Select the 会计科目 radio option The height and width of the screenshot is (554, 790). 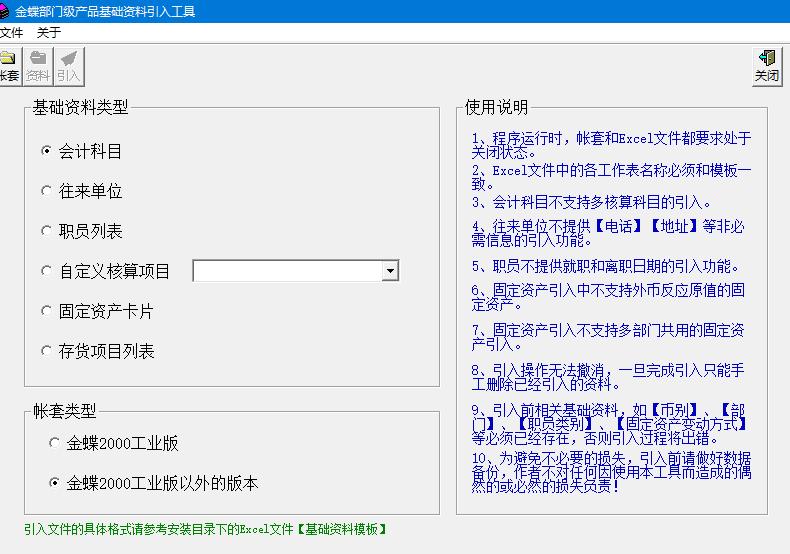click(46, 151)
